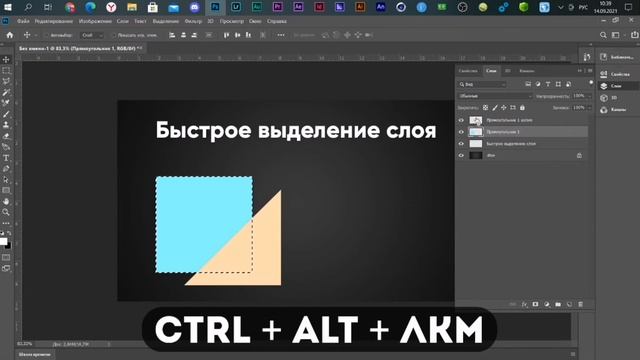
Task: Show hidden system tray icons chevron
Action: [x=561, y=7]
